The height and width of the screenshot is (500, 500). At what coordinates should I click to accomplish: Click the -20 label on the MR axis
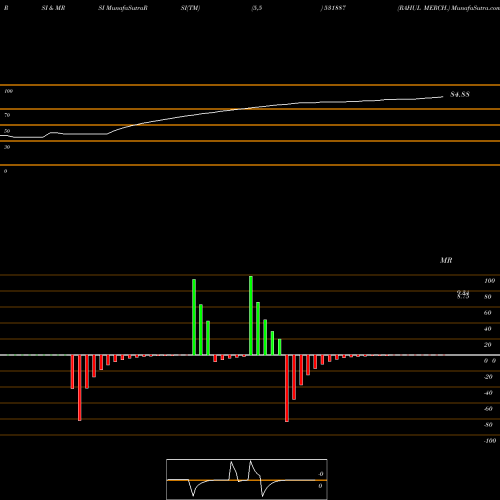488,377
